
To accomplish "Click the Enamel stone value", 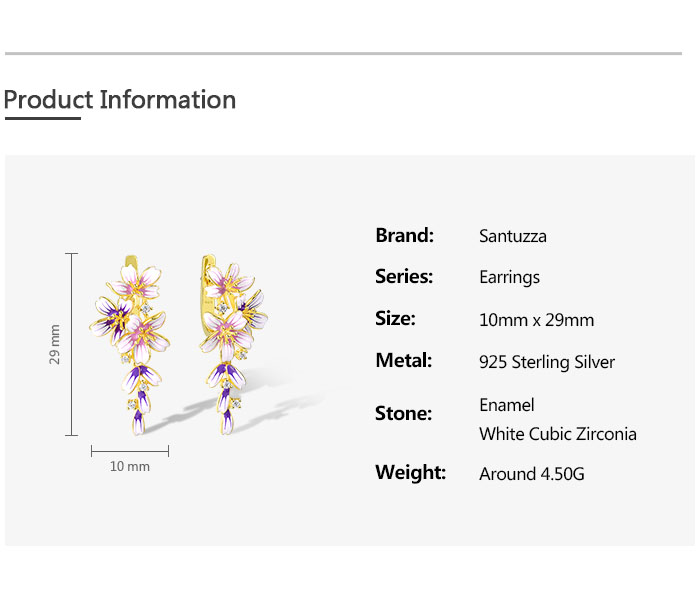I will pyautogui.click(x=507, y=405).
